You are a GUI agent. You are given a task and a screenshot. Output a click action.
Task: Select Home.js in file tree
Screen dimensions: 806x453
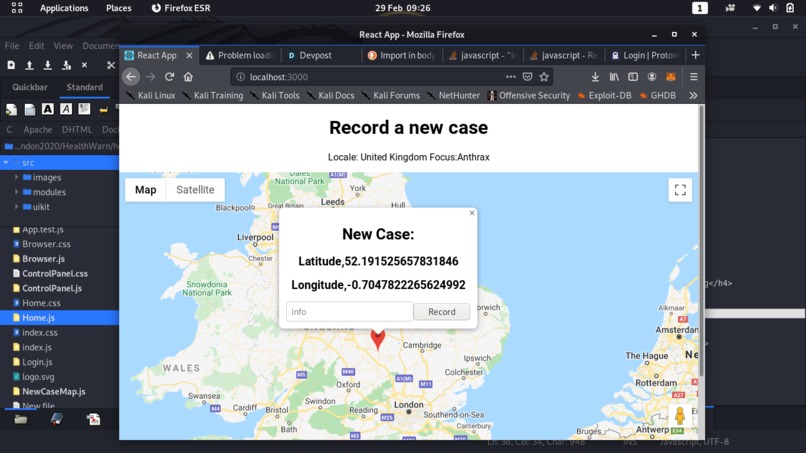pos(59,318)
